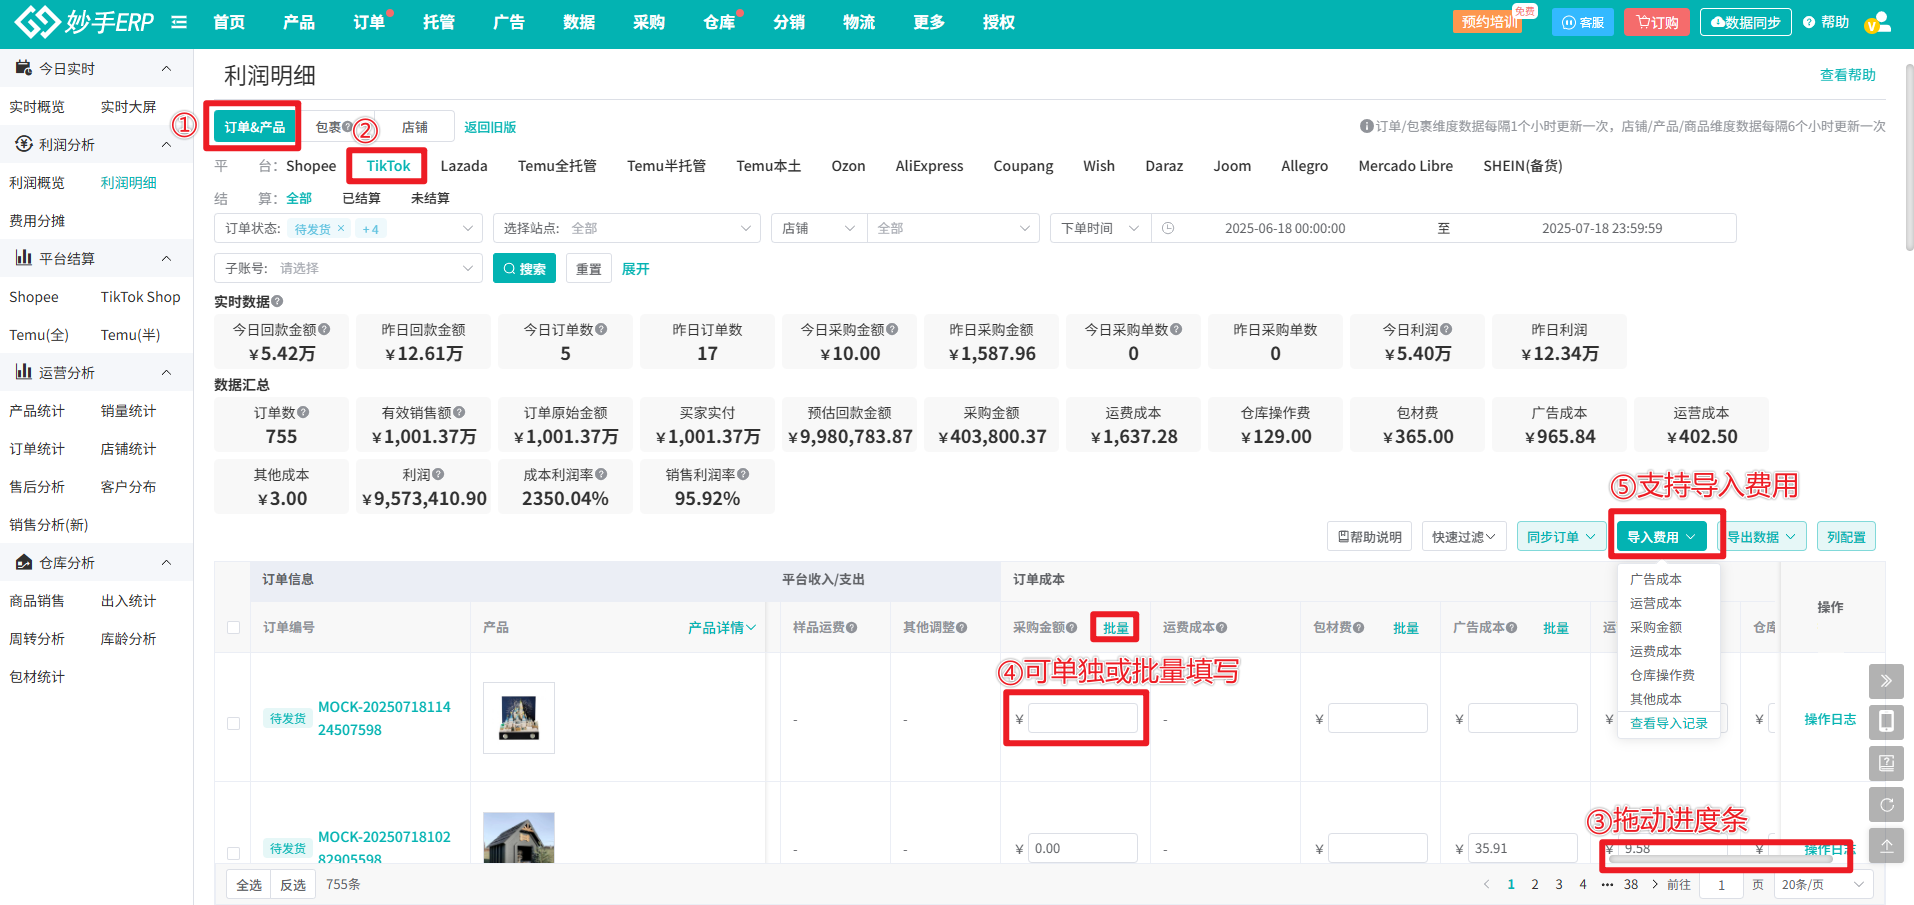
Task: Open the 订单&产品 tab
Action: click(254, 127)
